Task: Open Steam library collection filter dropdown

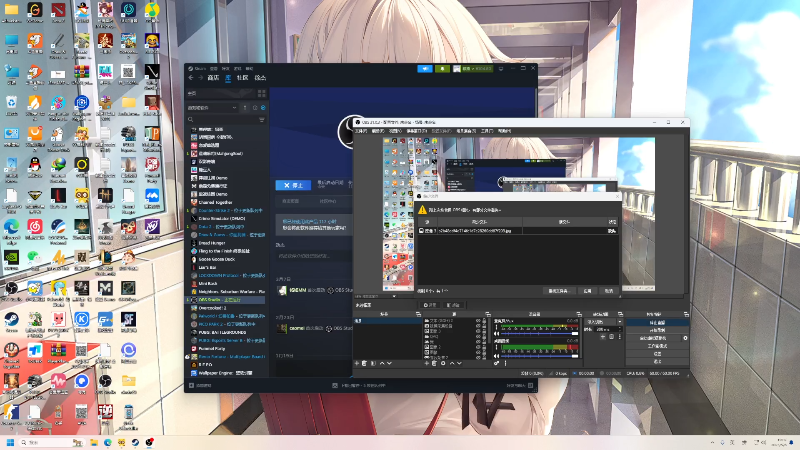Action: click(x=212, y=108)
